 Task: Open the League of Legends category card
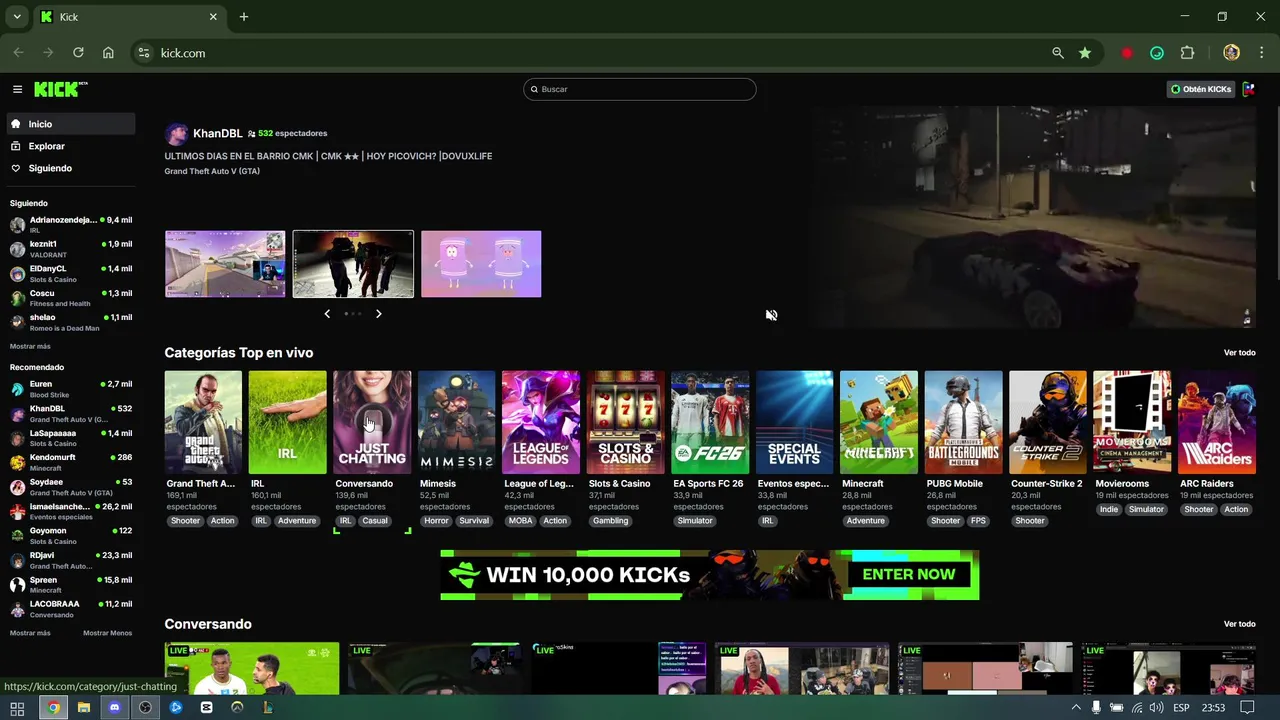tap(541, 422)
